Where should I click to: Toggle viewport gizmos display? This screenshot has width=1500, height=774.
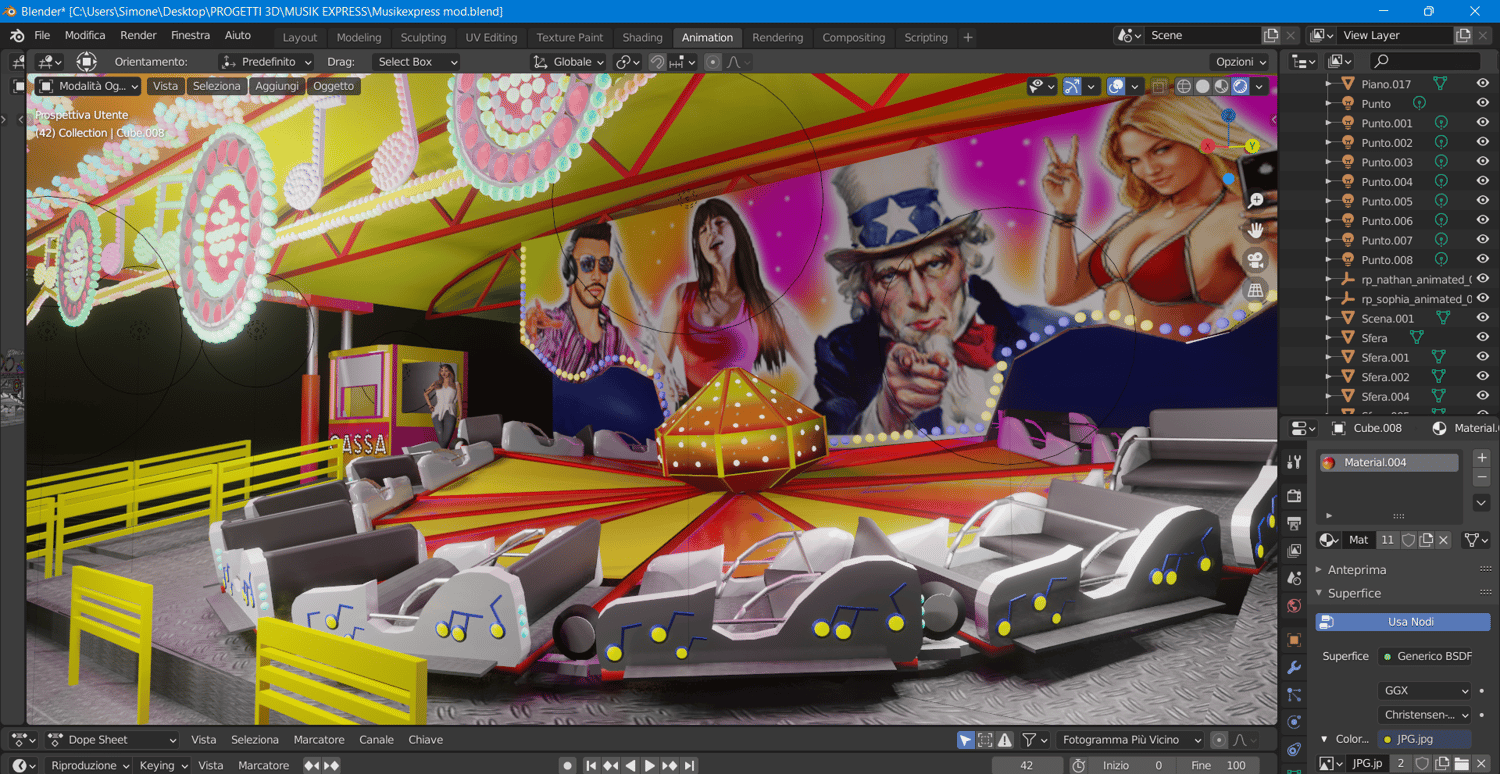point(1072,86)
